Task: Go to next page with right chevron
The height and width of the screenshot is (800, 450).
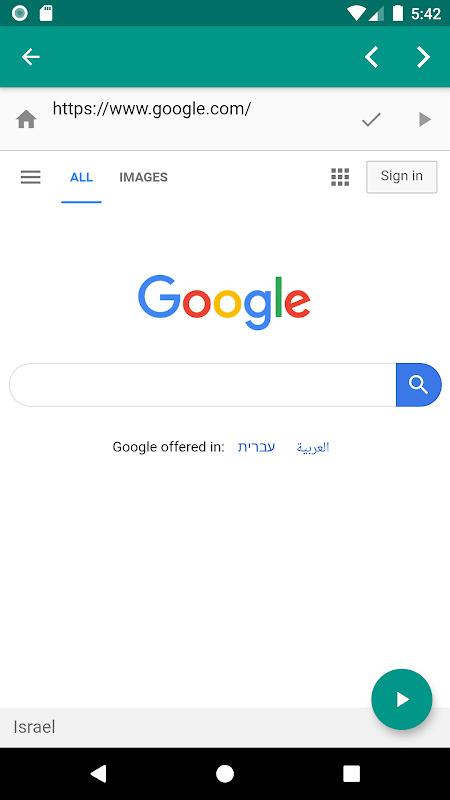Action: click(x=423, y=57)
